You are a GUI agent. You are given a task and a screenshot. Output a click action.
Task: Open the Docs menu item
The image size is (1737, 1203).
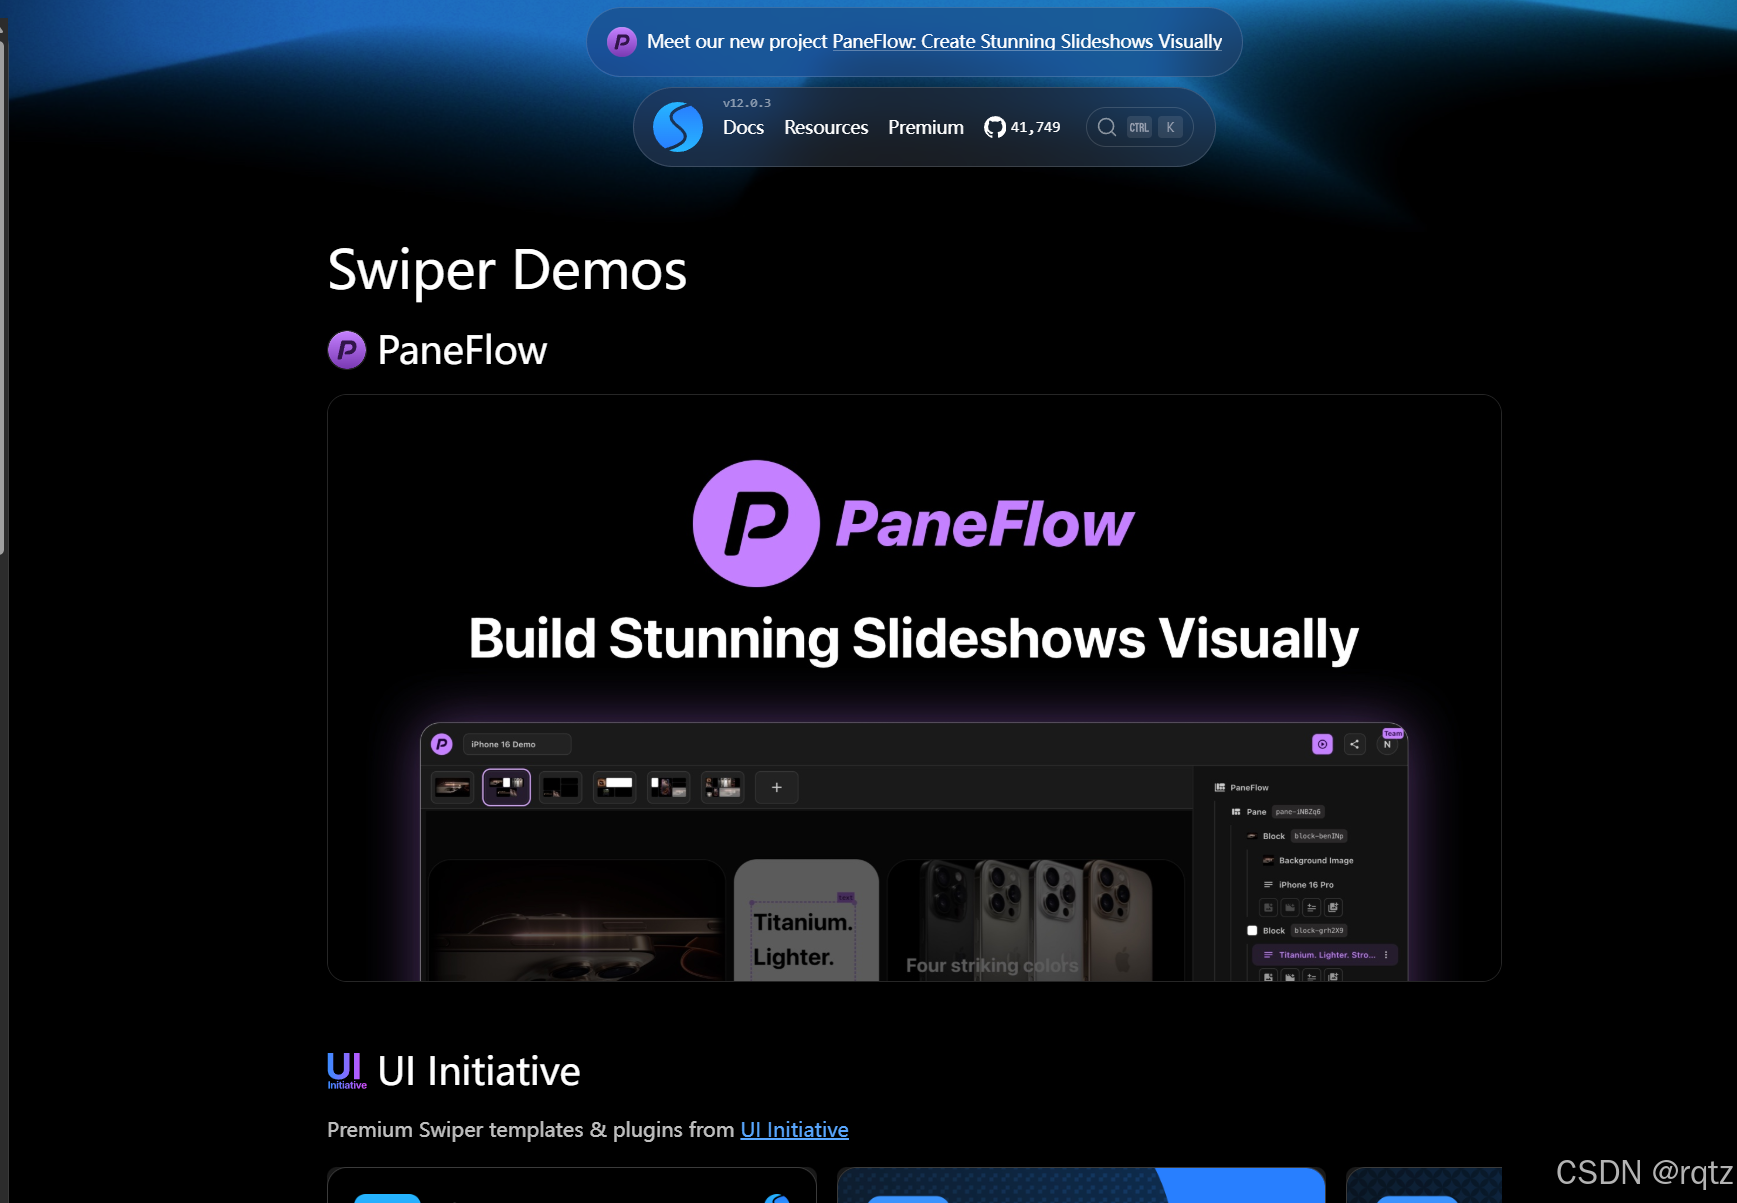point(743,127)
